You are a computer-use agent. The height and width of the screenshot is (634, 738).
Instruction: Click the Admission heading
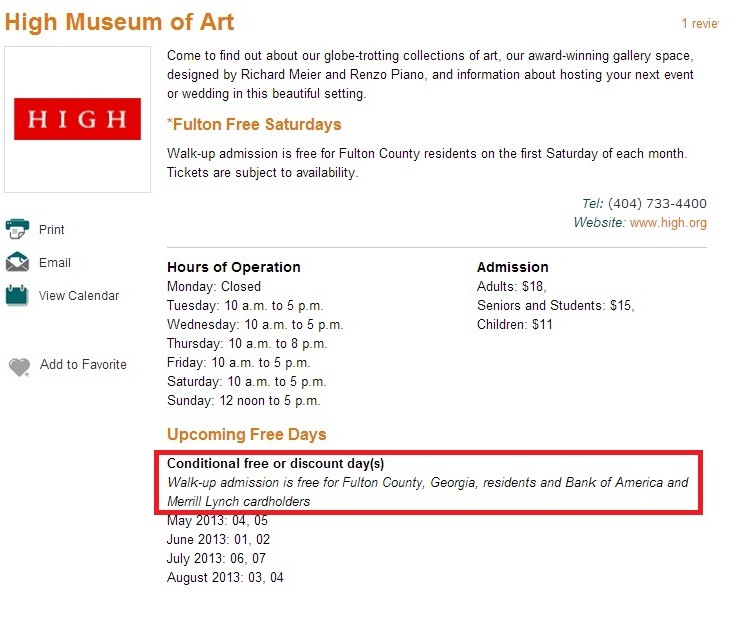coord(512,267)
